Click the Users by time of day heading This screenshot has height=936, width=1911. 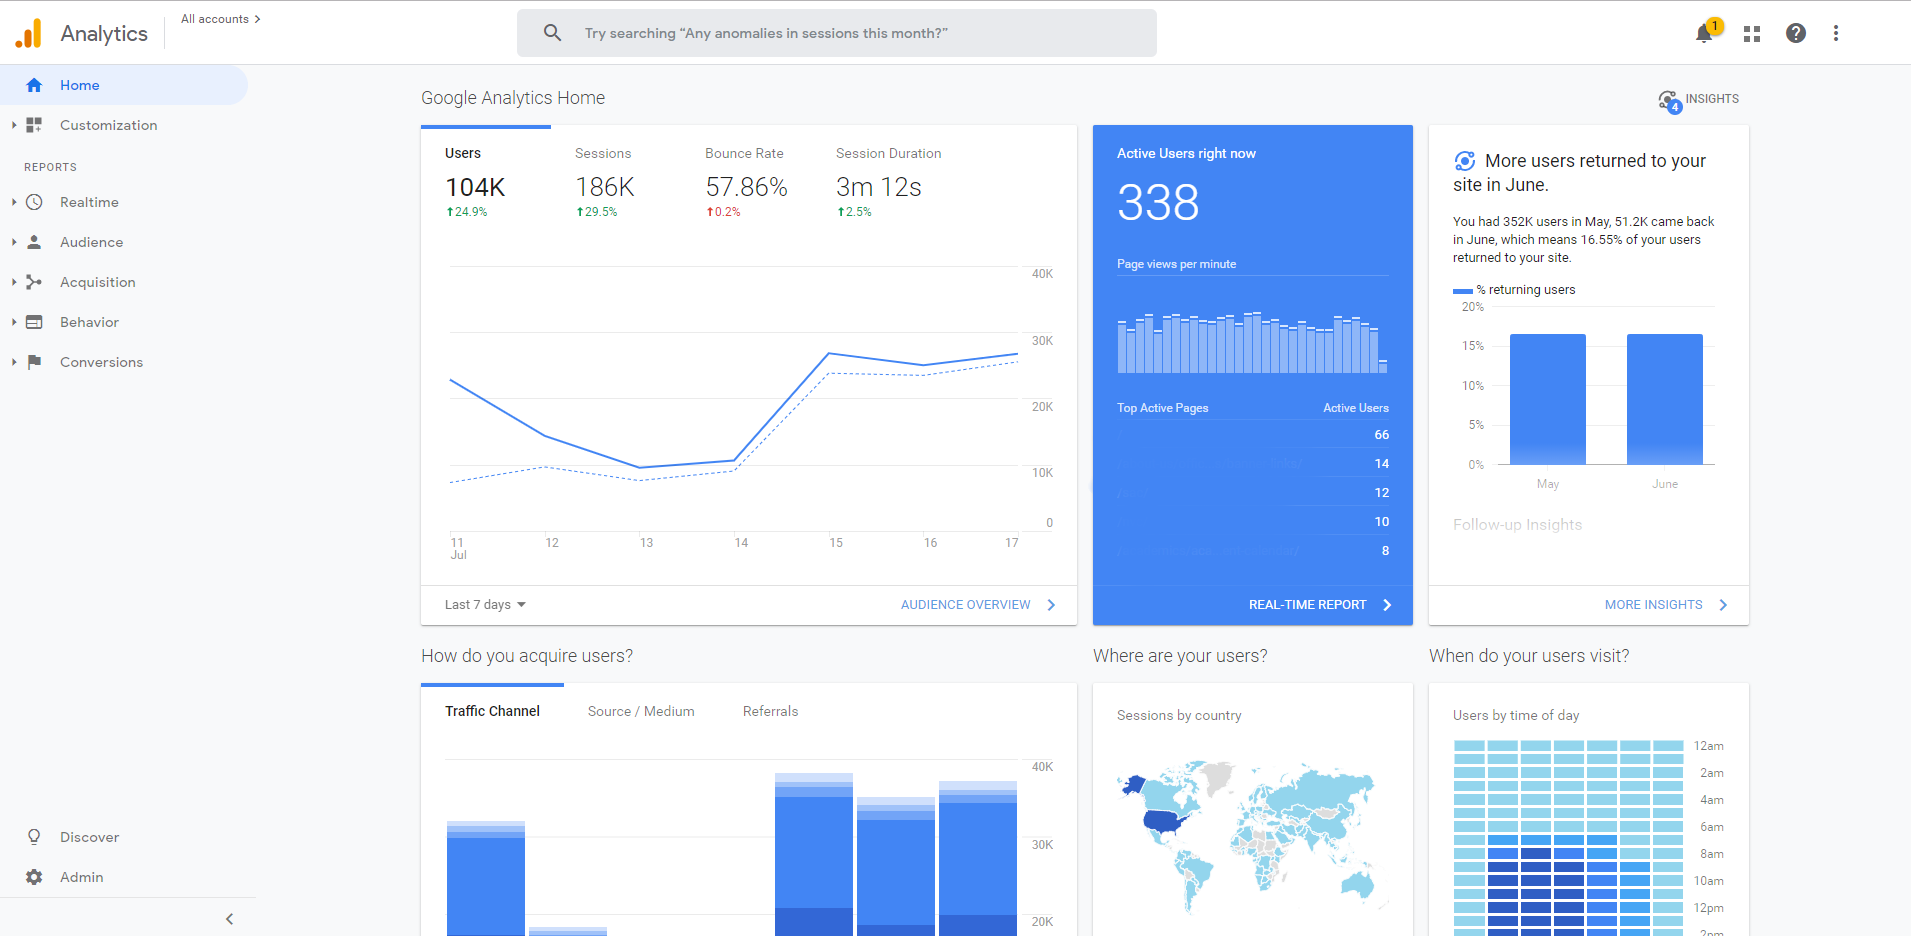coord(1516,715)
